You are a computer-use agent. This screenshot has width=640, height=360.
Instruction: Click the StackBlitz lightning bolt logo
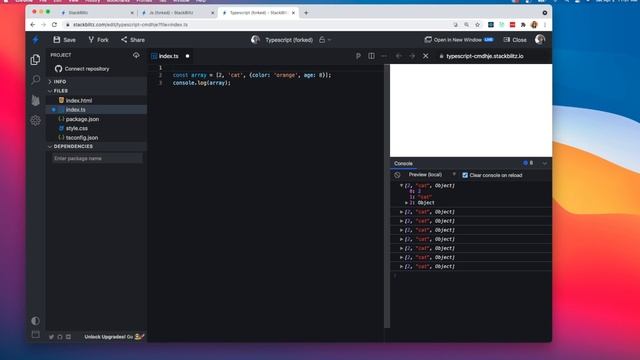(x=36, y=40)
